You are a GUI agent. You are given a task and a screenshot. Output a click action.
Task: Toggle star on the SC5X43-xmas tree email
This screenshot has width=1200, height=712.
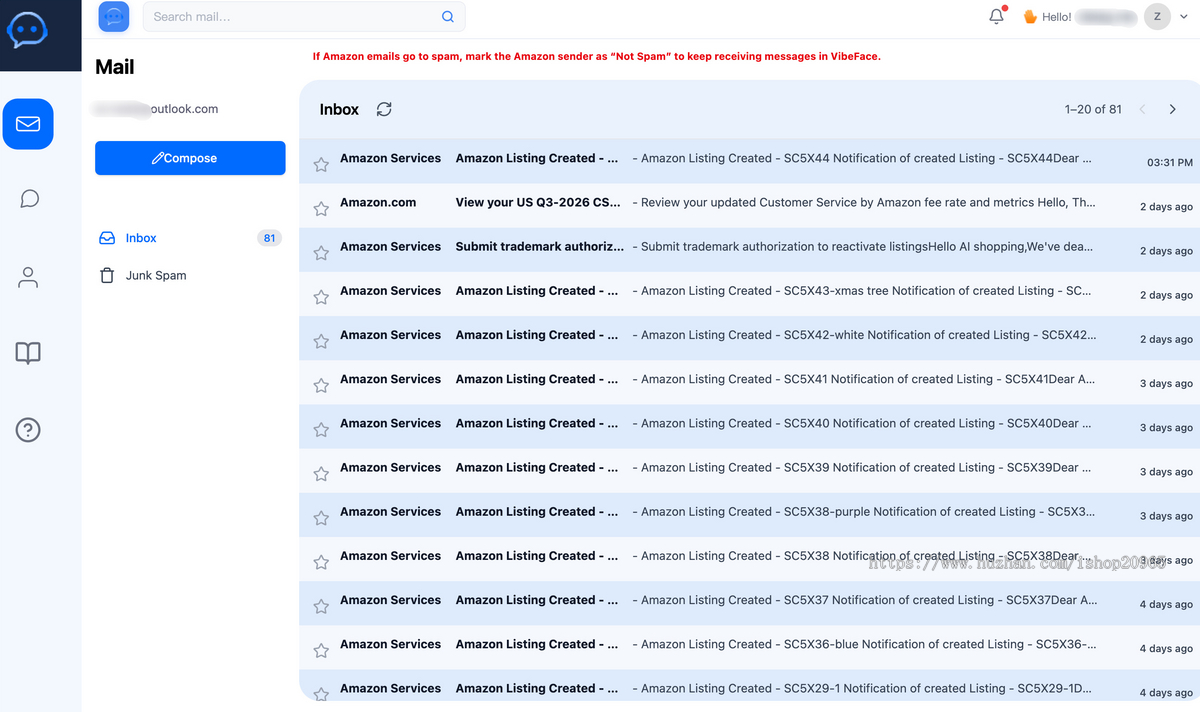click(x=321, y=296)
